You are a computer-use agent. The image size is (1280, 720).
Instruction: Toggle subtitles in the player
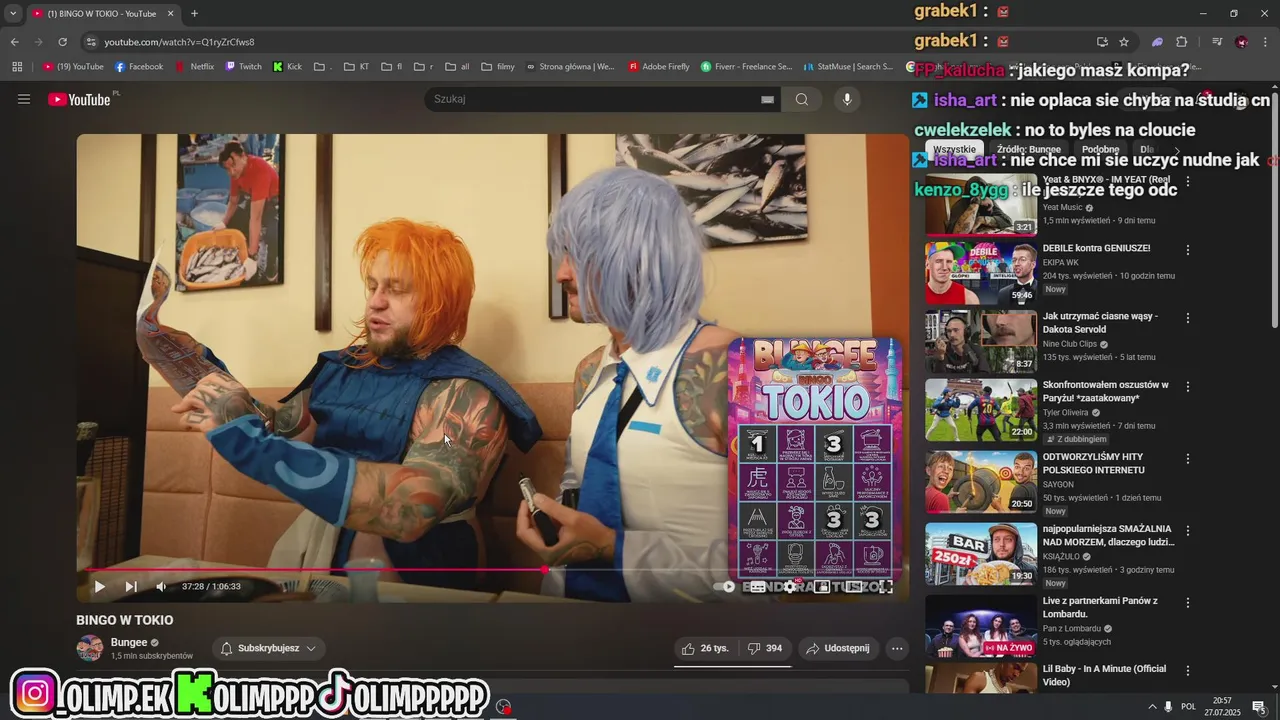point(758,587)
